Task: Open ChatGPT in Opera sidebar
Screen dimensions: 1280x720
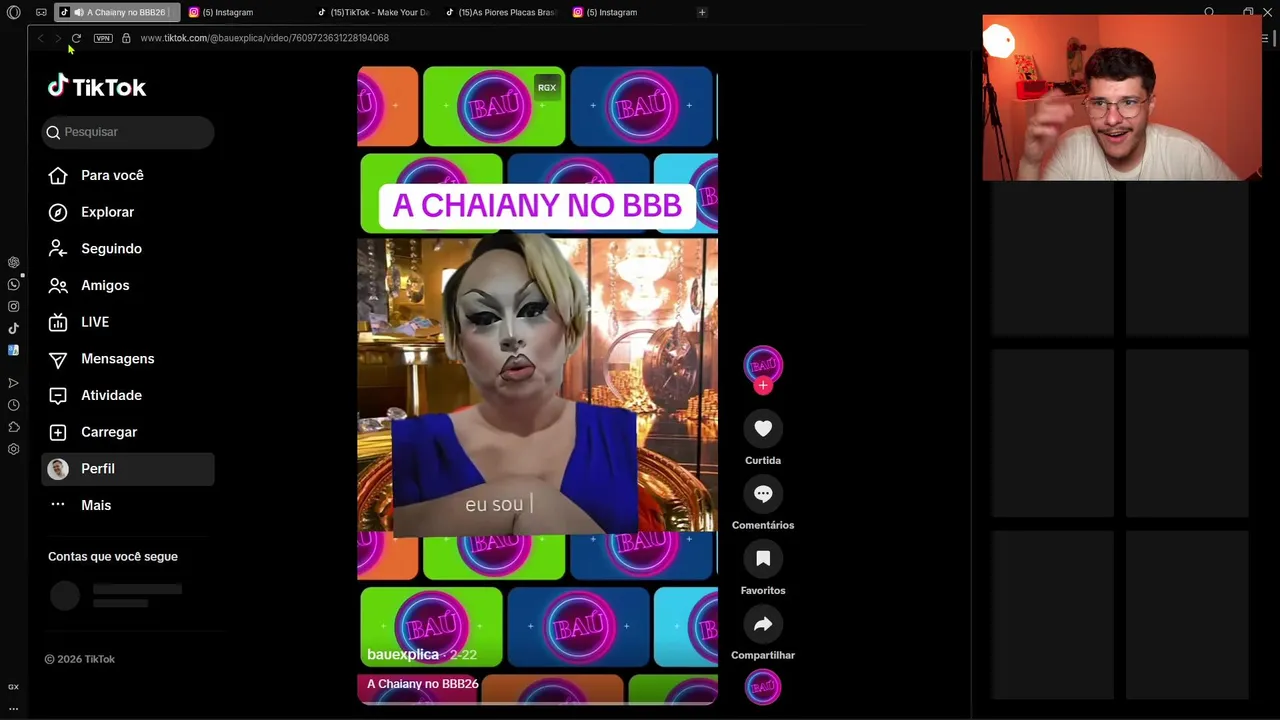Action: click(13, 262)
